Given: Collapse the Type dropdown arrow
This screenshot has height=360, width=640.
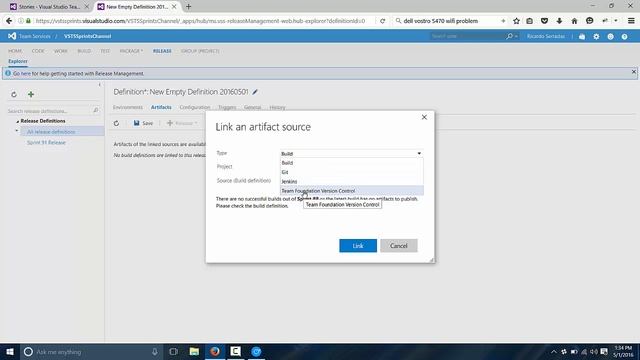Looking at the screenshot, I should tap(419, 153).
